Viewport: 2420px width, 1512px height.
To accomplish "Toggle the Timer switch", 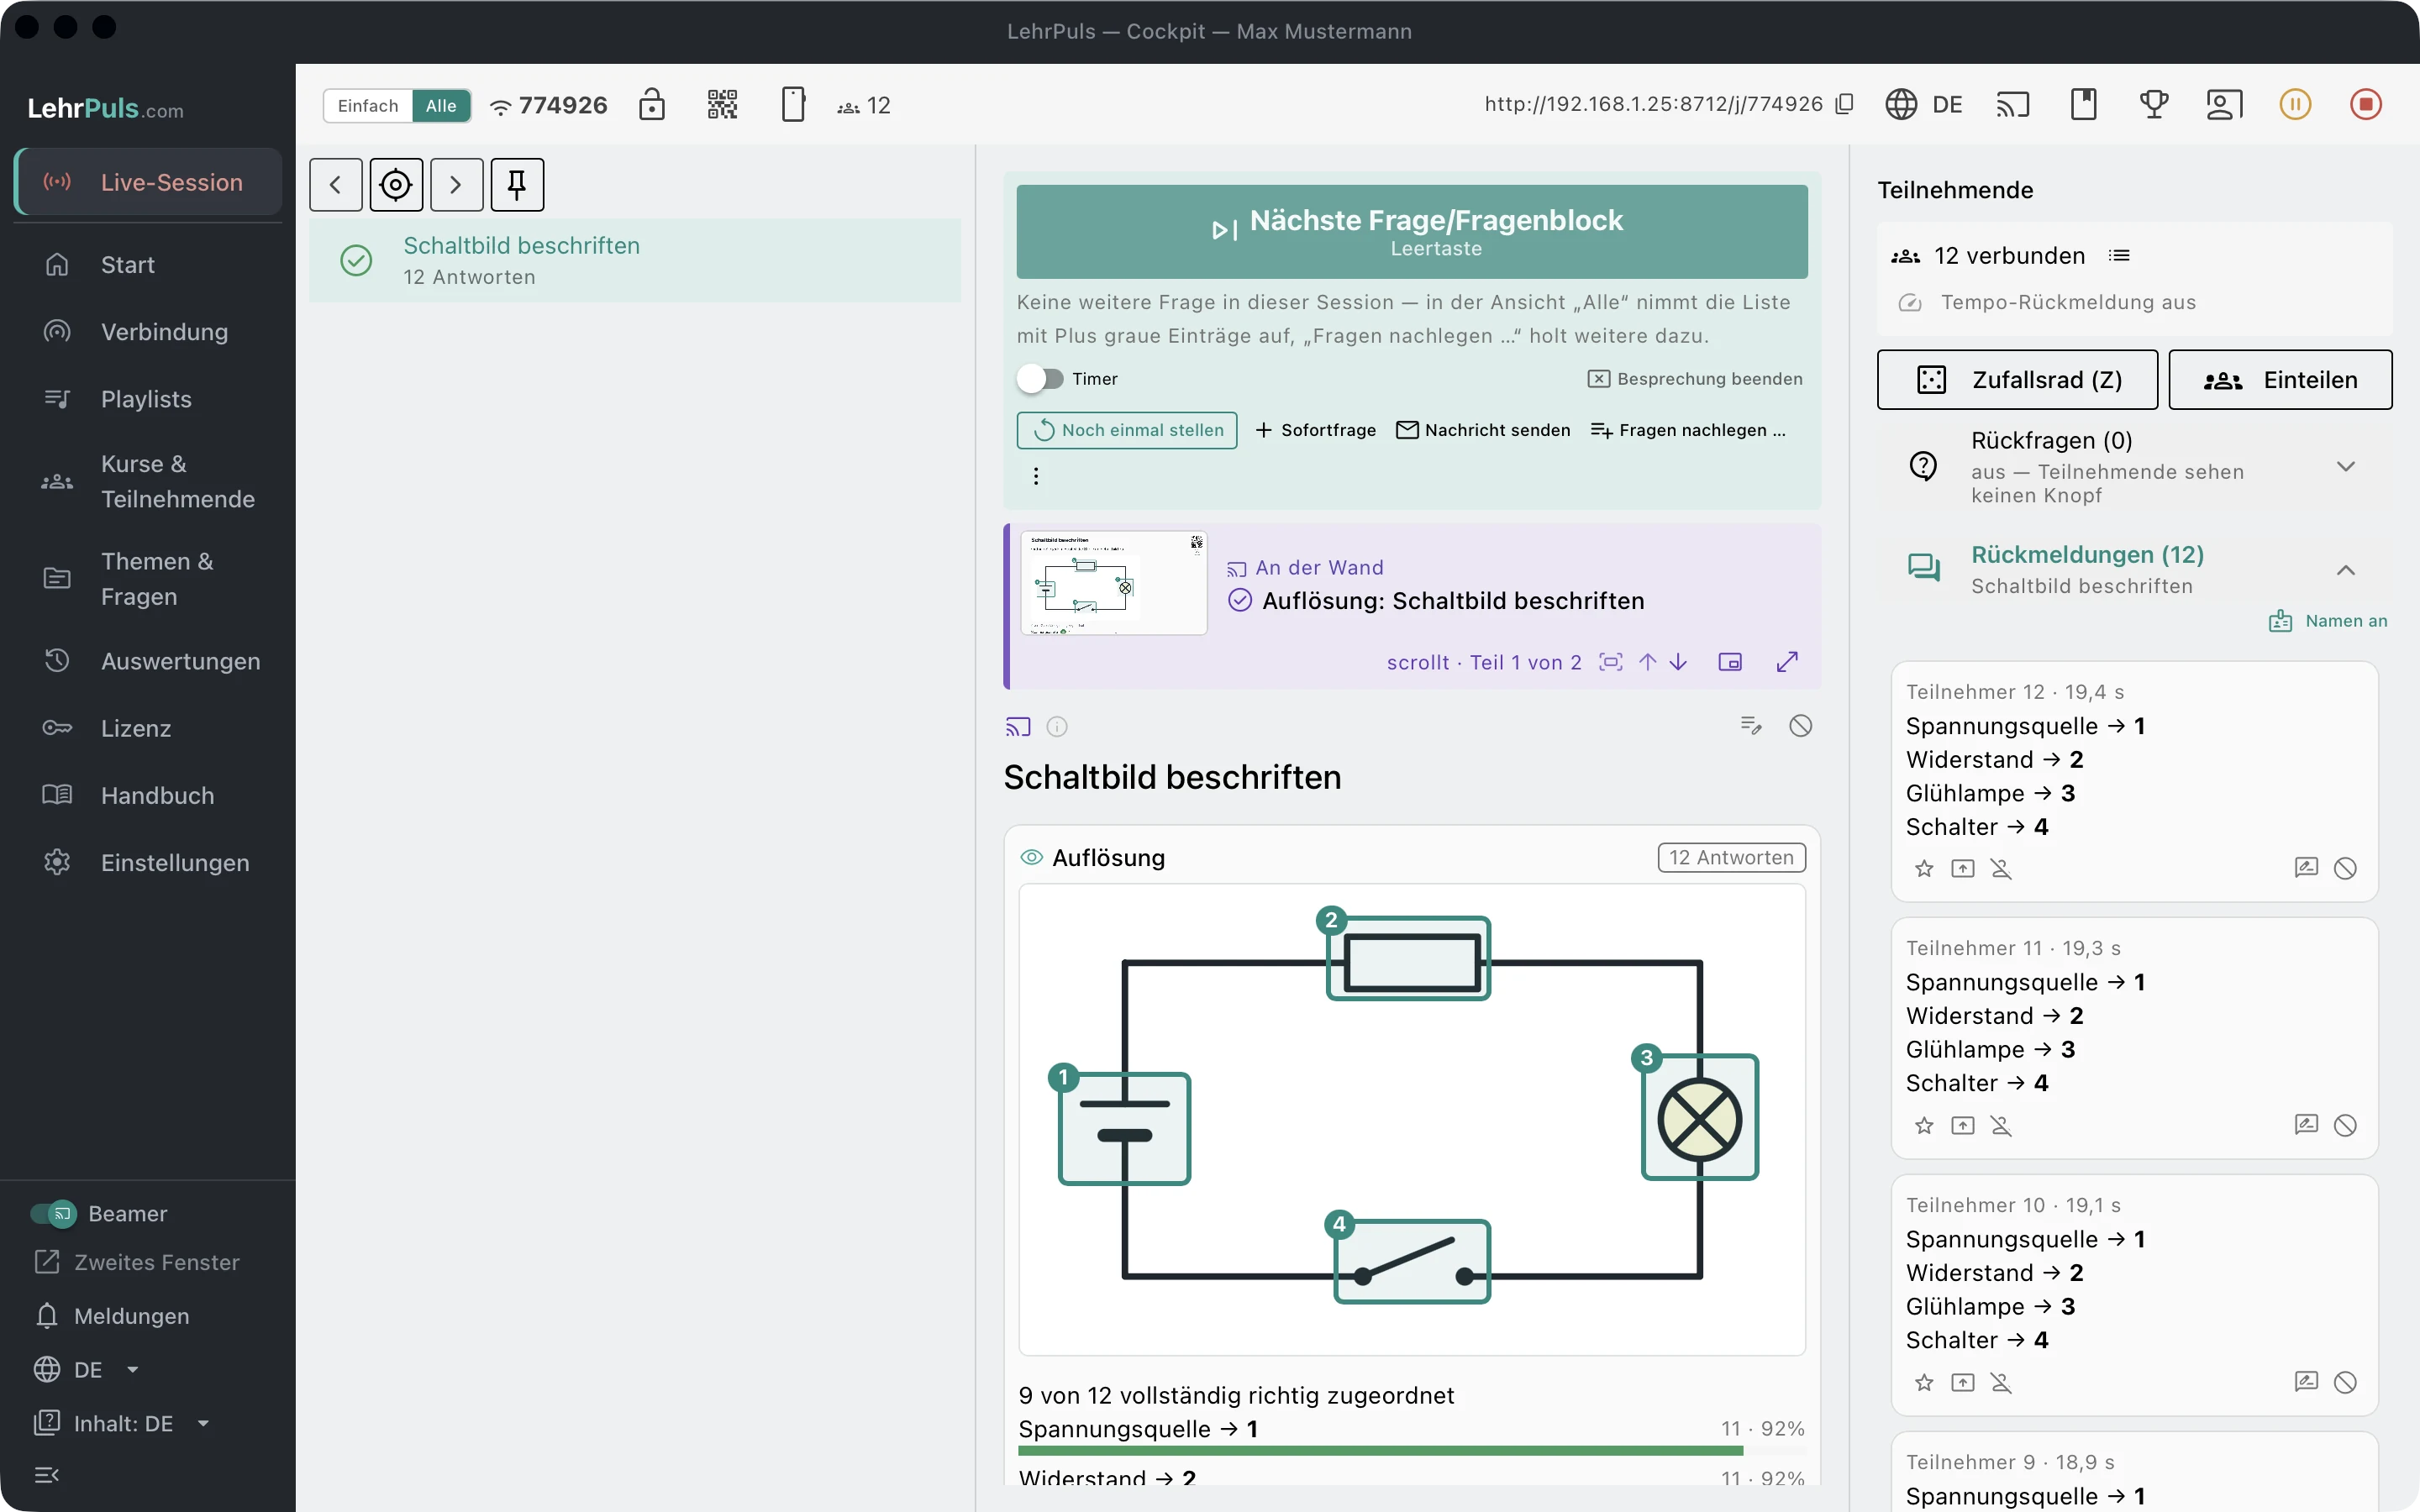I will click(x=1040, y=379).
